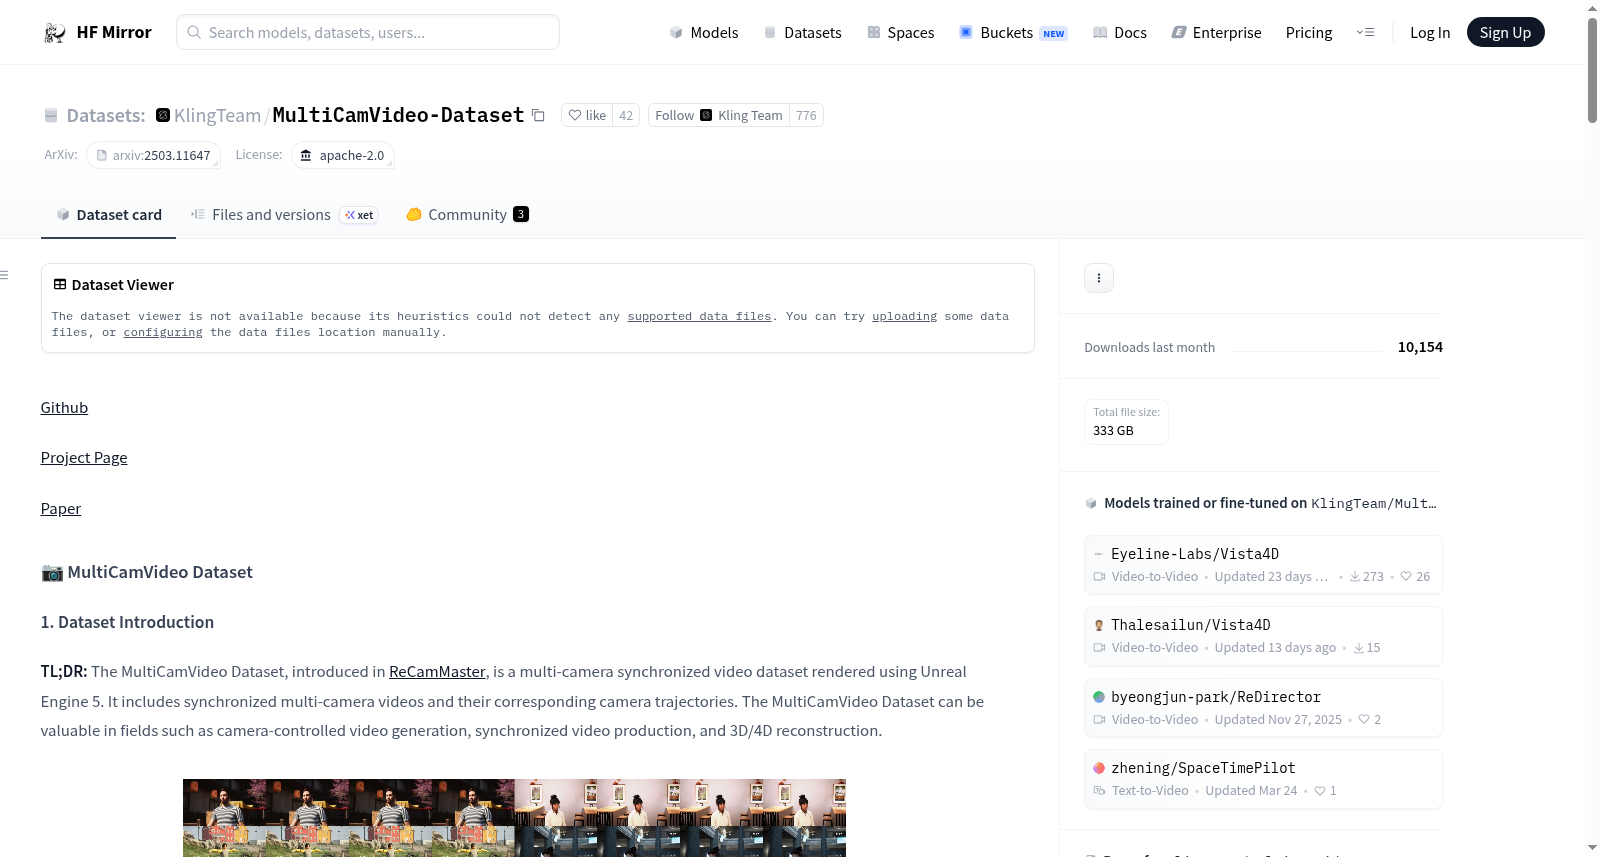Viewport: 1600px width, 857px height.
Task: Open the three-dot options menu in the sidebar
Action: click(1099, 278)
